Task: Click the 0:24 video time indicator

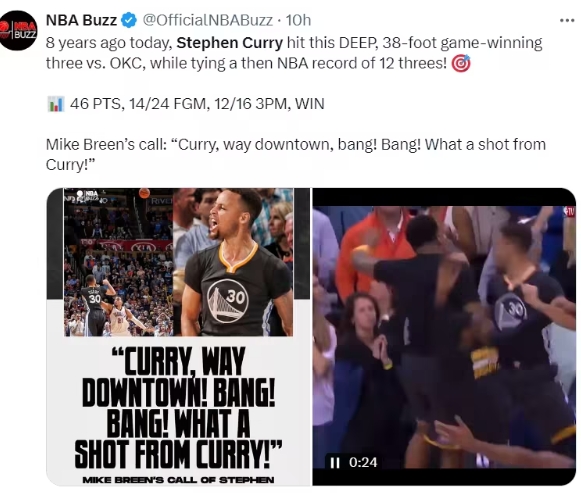Action: [363, 462]
